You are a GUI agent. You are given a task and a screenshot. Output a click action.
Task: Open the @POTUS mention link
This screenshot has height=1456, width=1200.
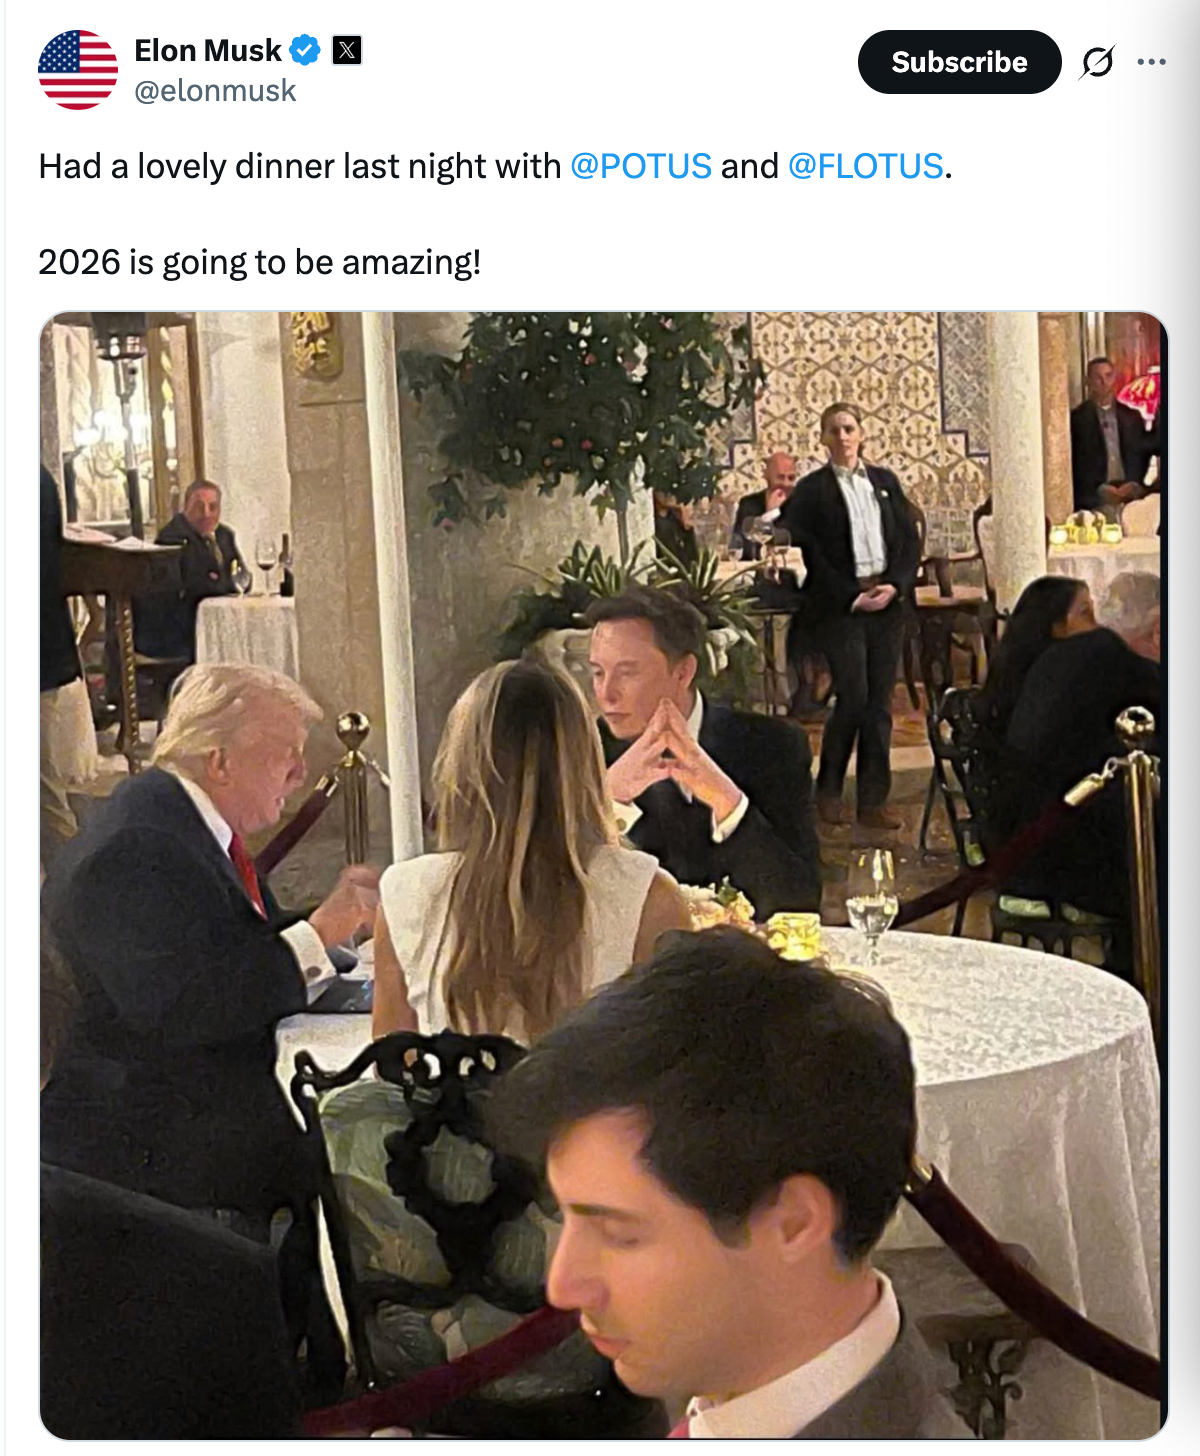point(641,166)
